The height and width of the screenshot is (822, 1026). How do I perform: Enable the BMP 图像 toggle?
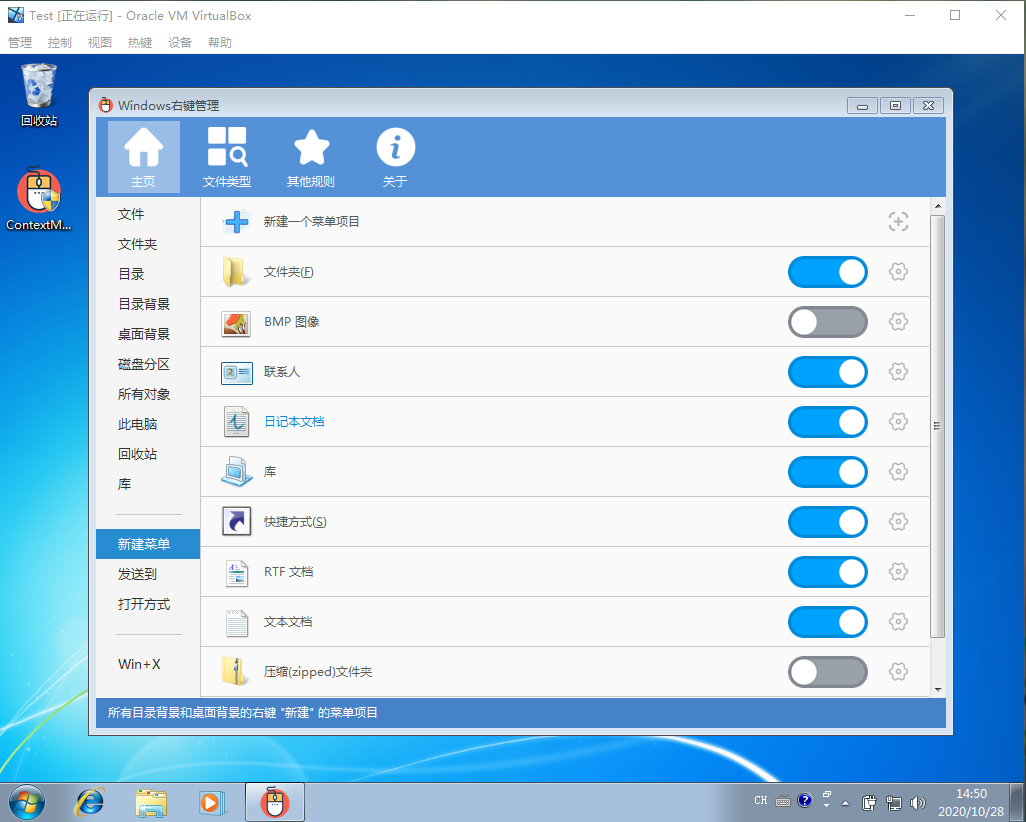point(827,322)
